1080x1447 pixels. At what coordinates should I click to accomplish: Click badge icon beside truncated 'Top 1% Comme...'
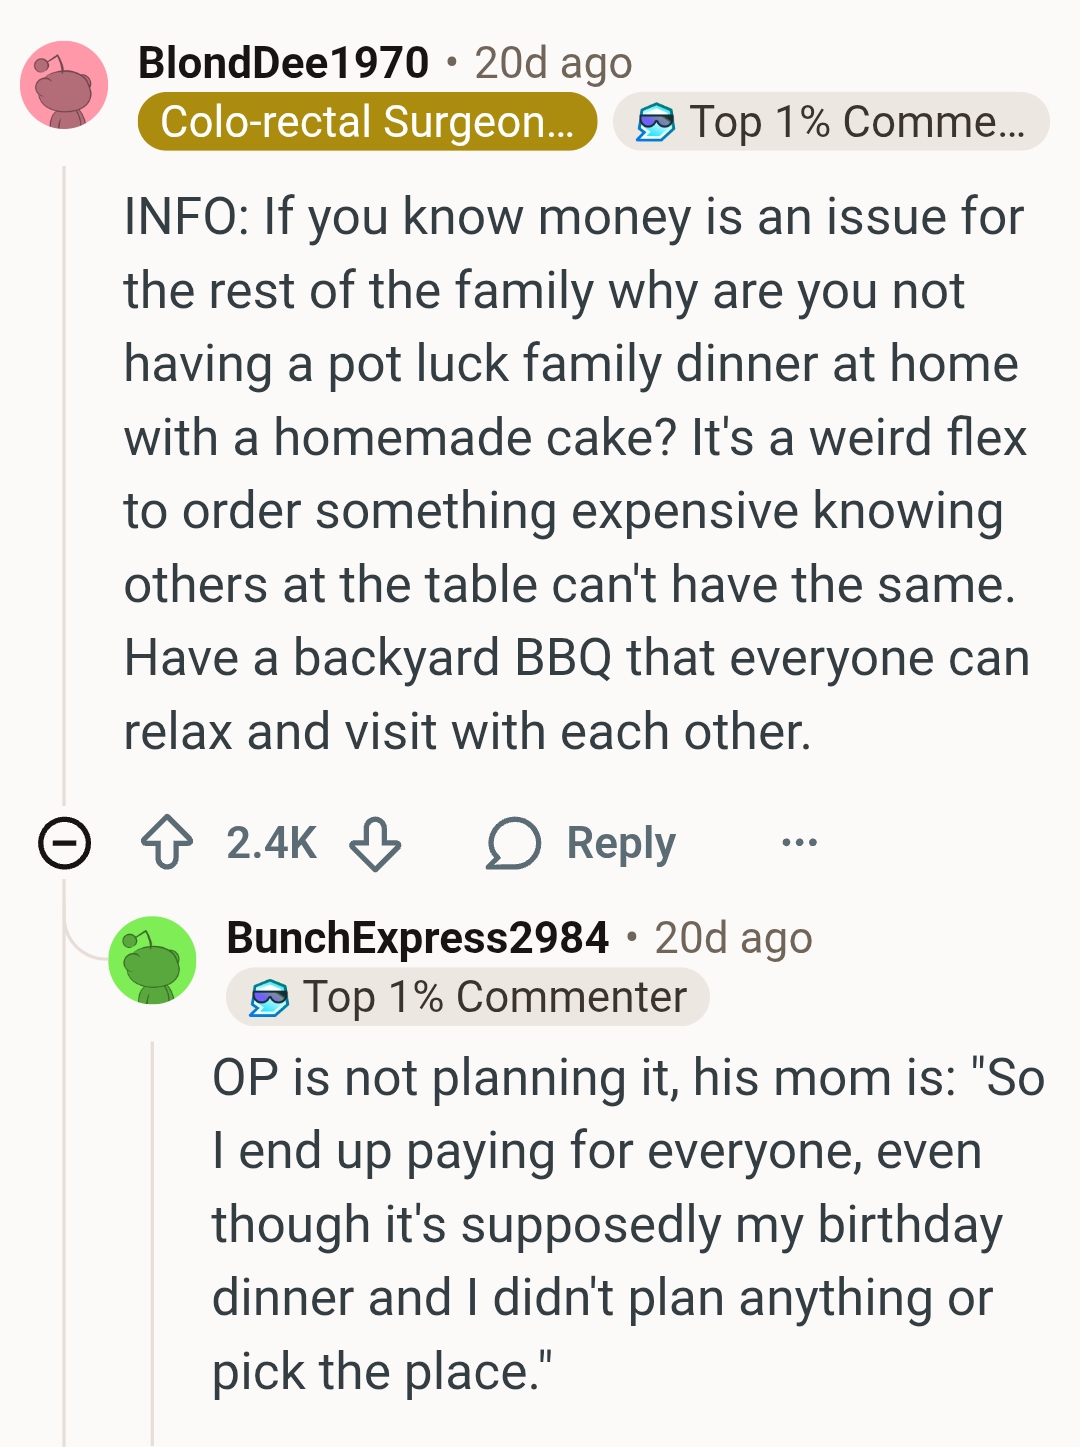tap(656, 122)
